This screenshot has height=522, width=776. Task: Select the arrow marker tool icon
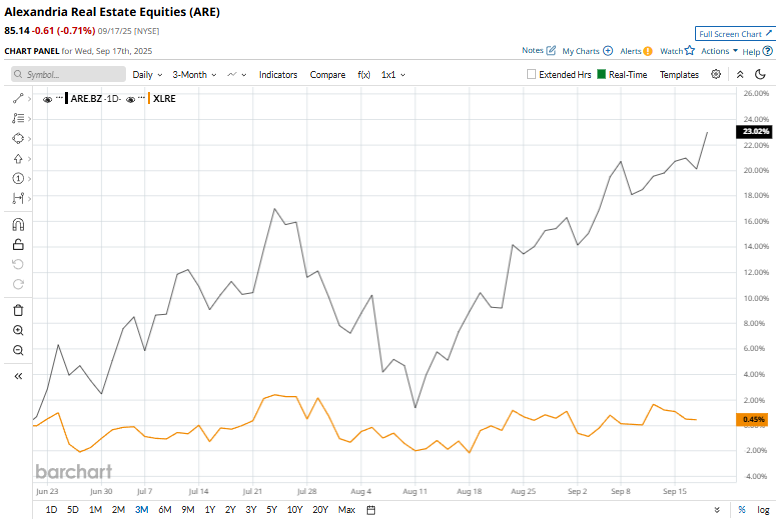pos(18,158)
